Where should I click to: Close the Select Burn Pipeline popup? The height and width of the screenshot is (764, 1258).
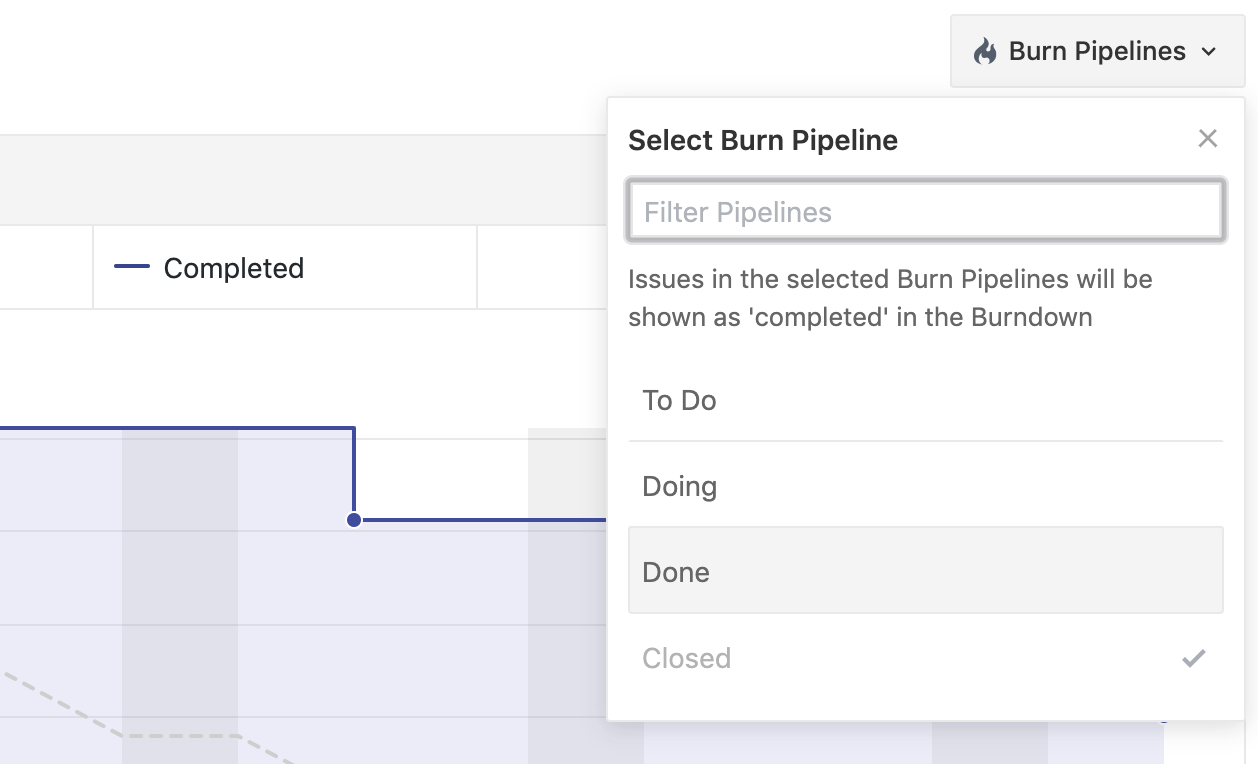tap(1208, 139)
